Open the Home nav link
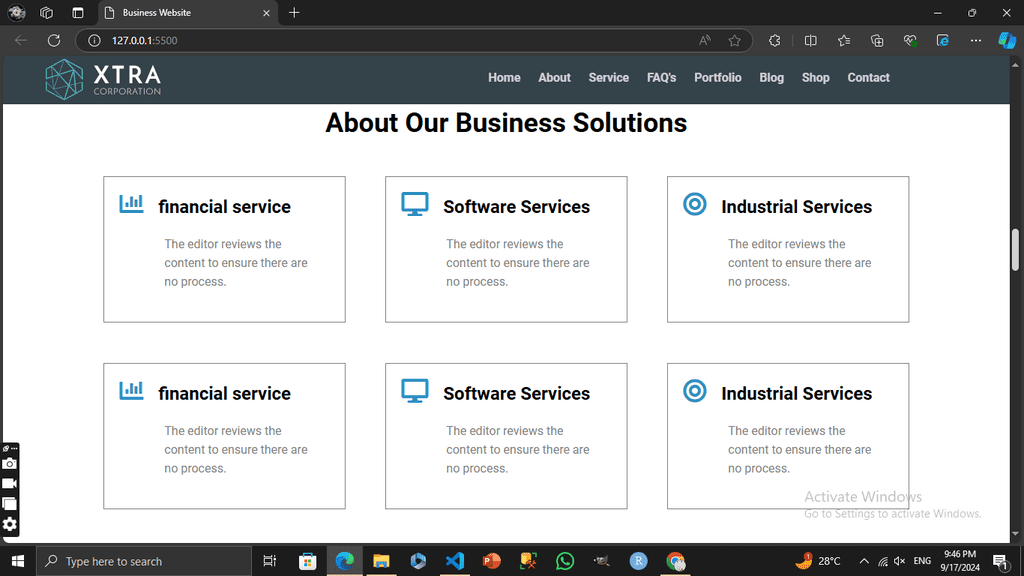Viewport: 1024px width, 576px height. [x=504, y=78]
